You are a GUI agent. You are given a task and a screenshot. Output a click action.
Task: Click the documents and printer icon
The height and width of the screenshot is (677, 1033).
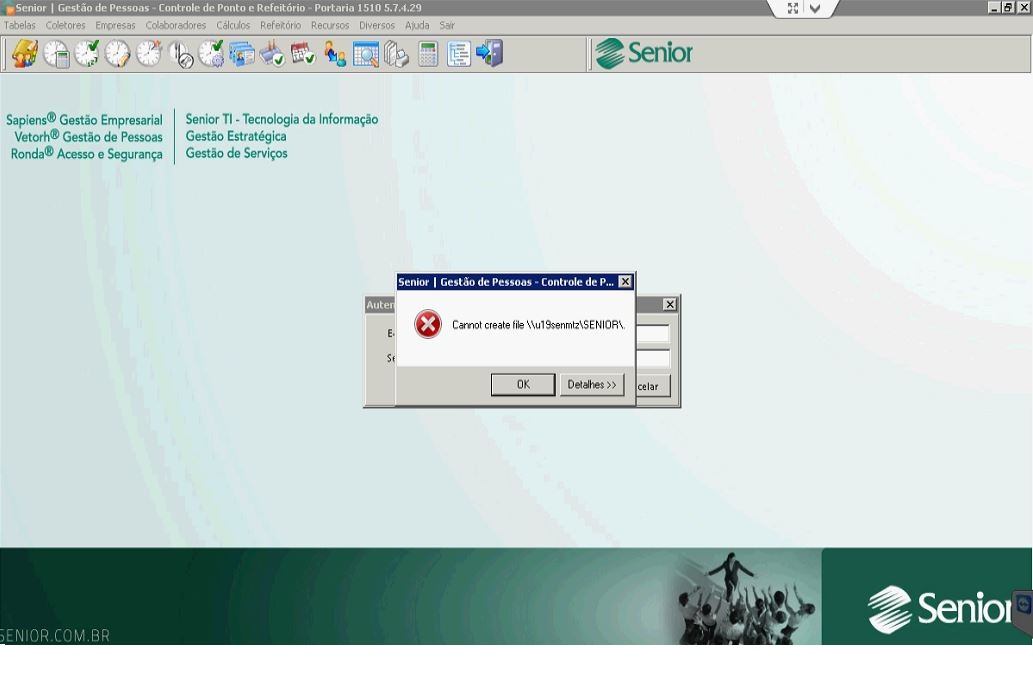tap(396, 54)
